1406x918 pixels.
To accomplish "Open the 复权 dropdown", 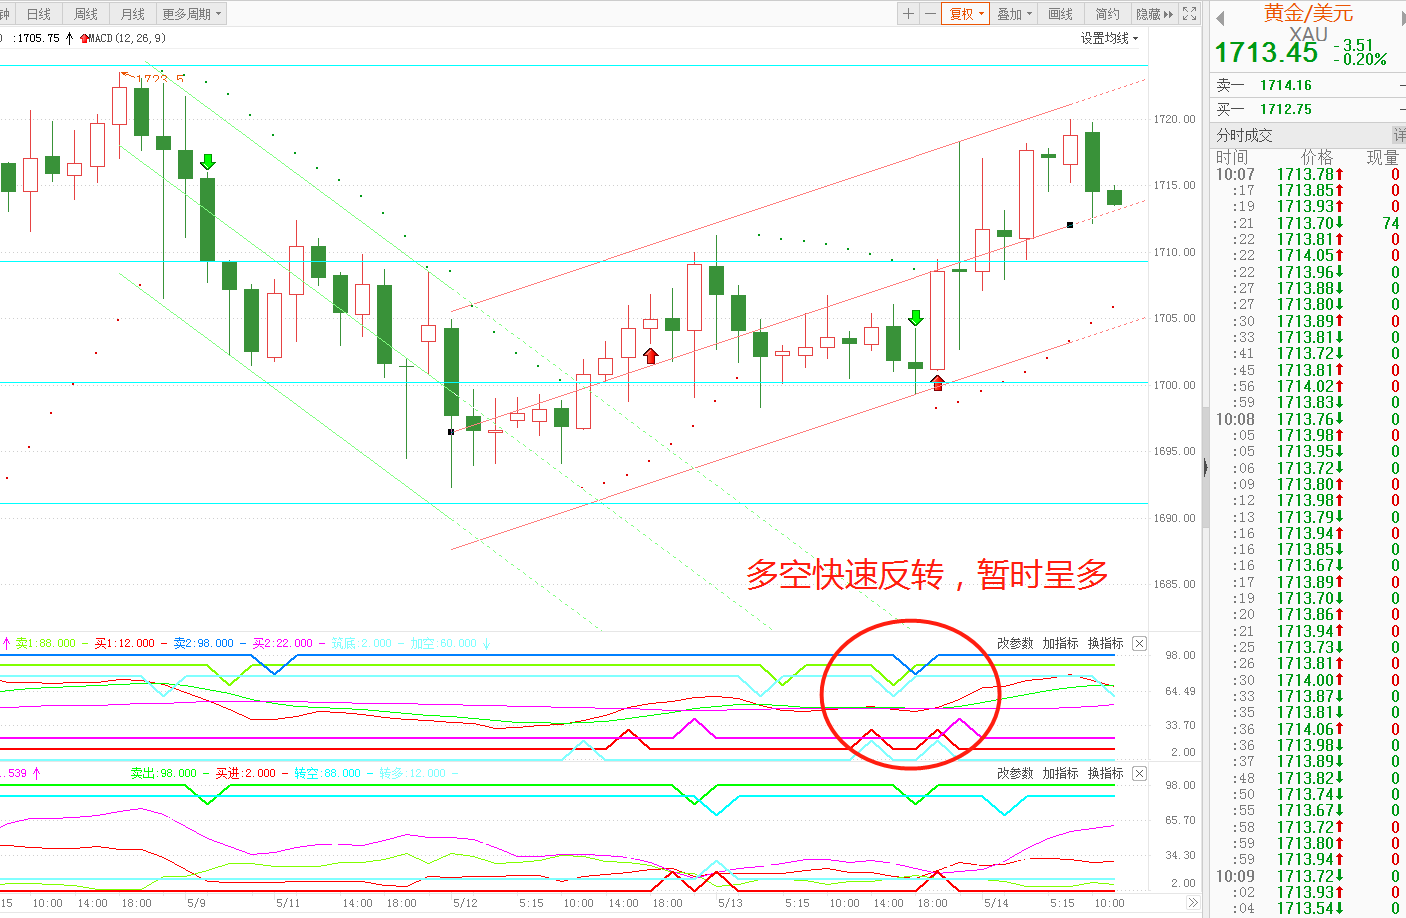I will coord(966,14).
